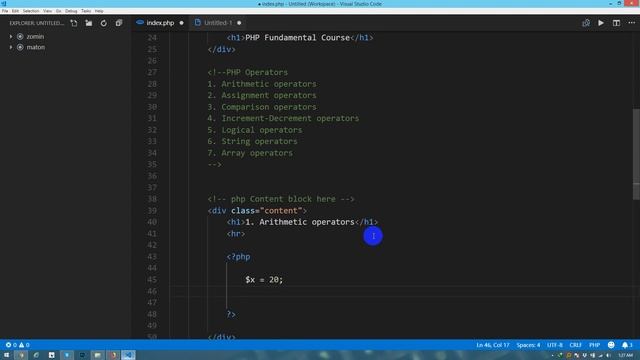The width and height of the screenshot is (640, 360).
Task: Switch to the Untitled-1 tab
Action: 218,23
